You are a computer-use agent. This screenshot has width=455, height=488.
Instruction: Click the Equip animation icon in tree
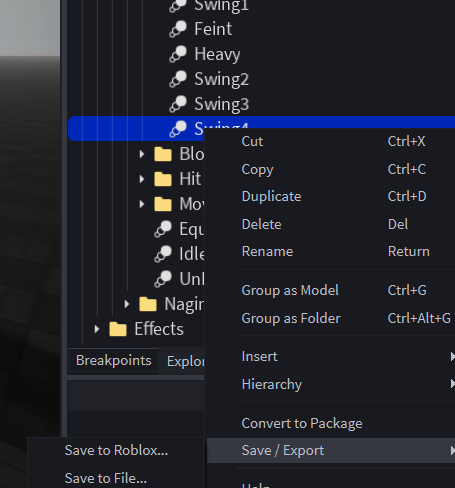163,229
